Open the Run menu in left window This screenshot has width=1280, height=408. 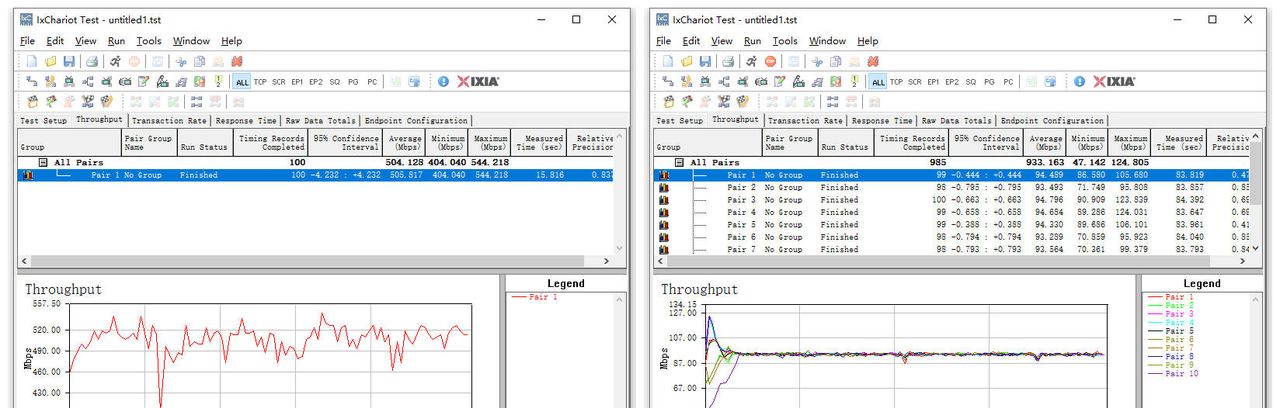[116, 41]
